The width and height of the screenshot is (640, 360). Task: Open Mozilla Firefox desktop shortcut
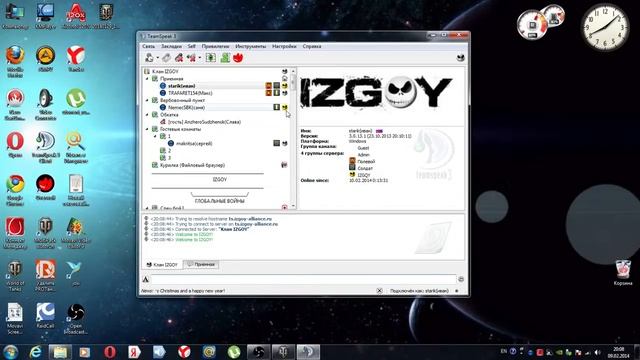pyautogui.click(x=15, y=61)
